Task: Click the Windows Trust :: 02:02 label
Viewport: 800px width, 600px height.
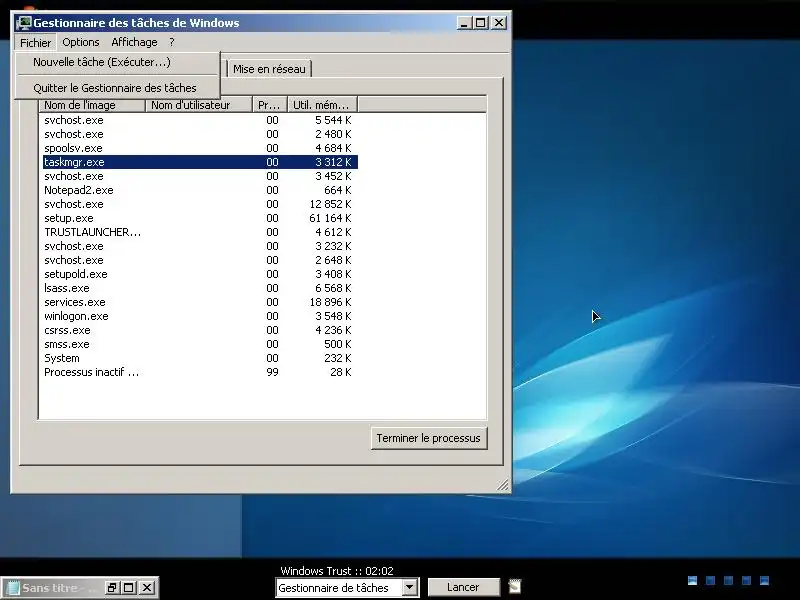Action: point(337,571)
